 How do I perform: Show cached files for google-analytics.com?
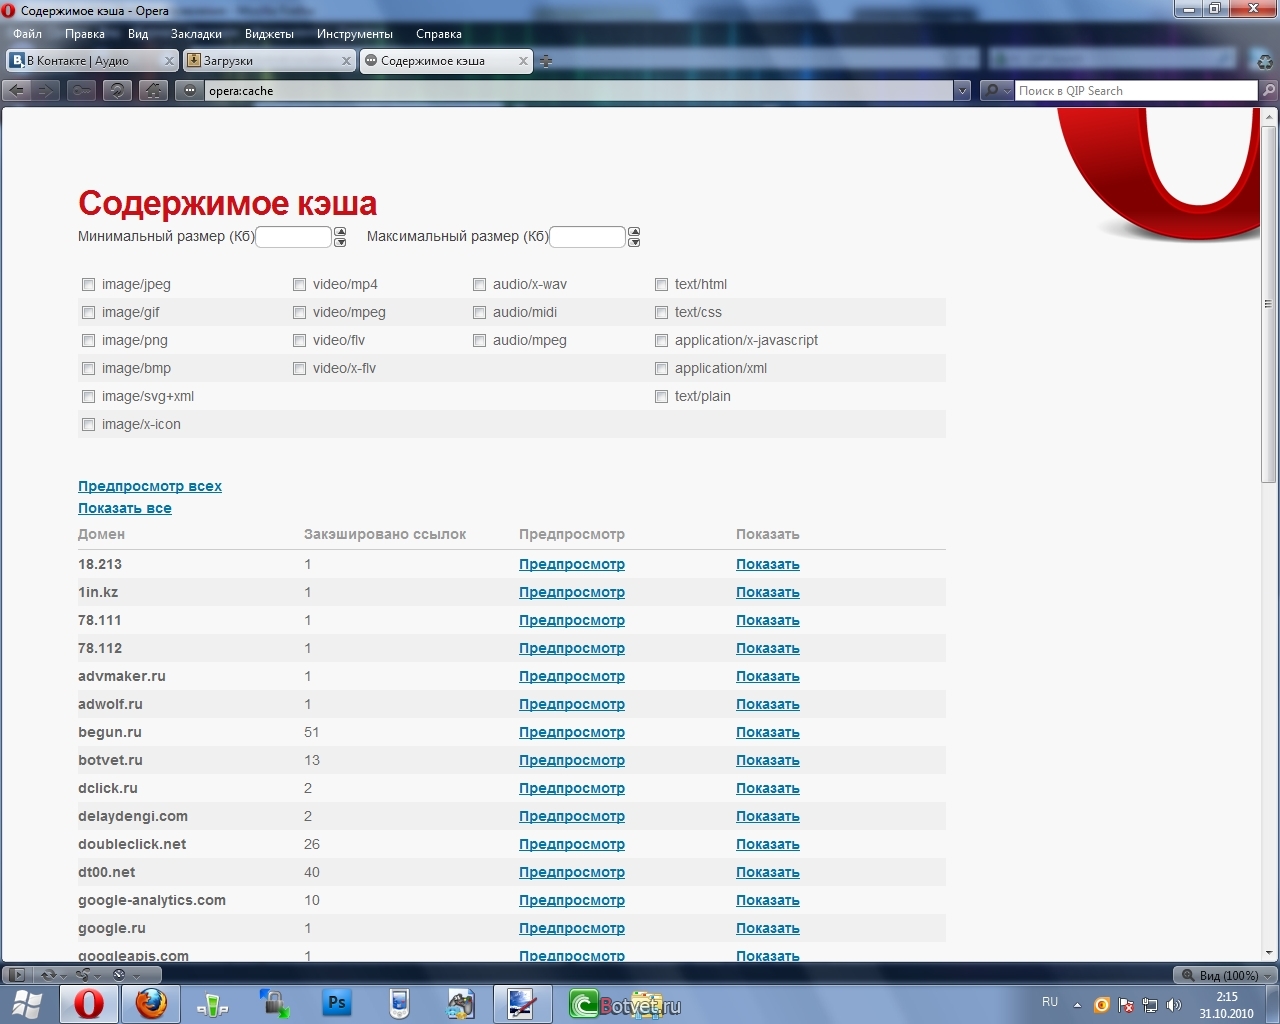pyautogui.click(x=768, y=900)
